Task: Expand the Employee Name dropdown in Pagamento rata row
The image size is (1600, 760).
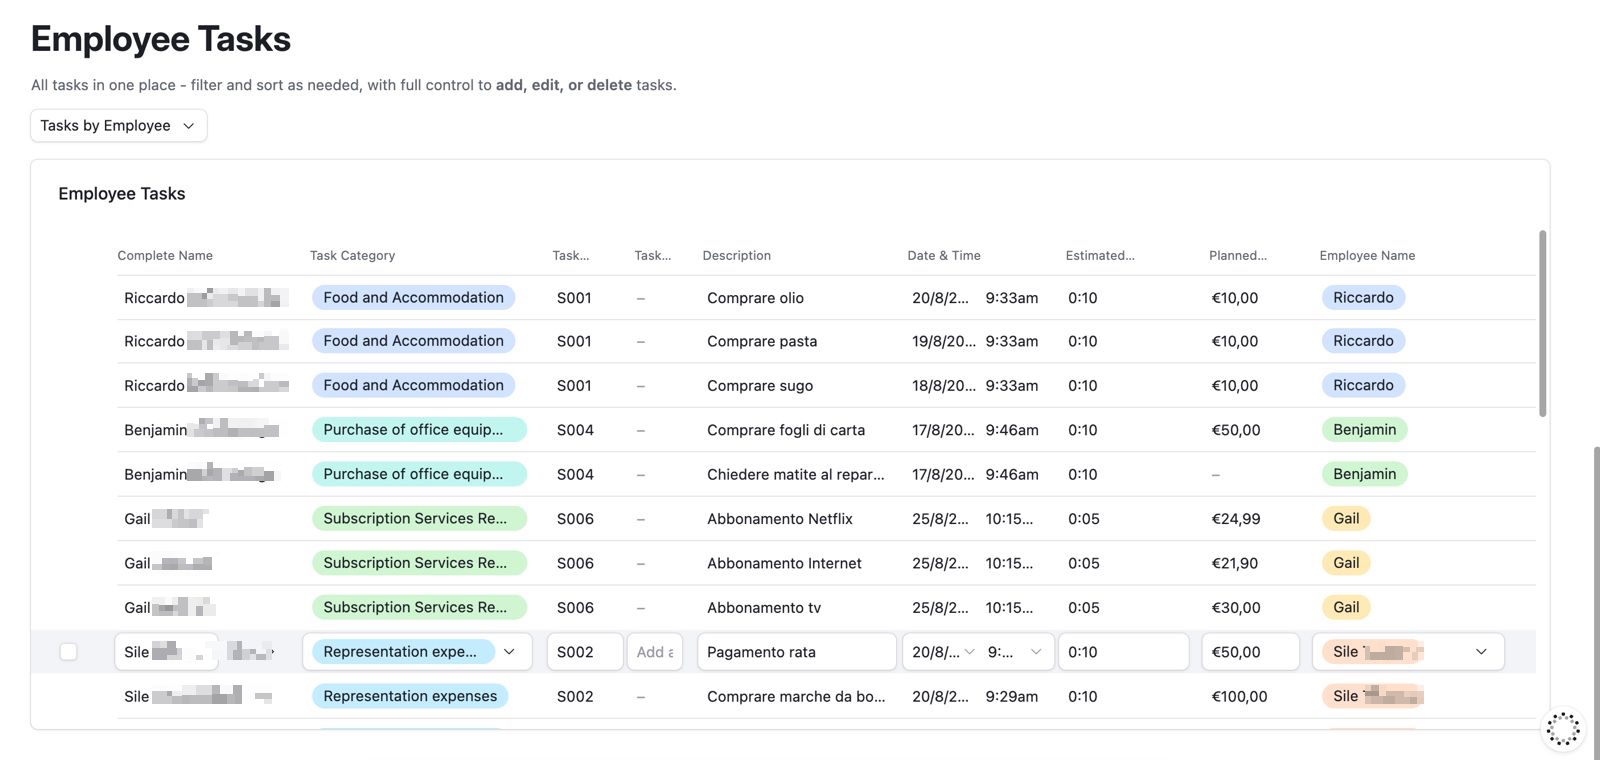Action: click(1481, 652)
